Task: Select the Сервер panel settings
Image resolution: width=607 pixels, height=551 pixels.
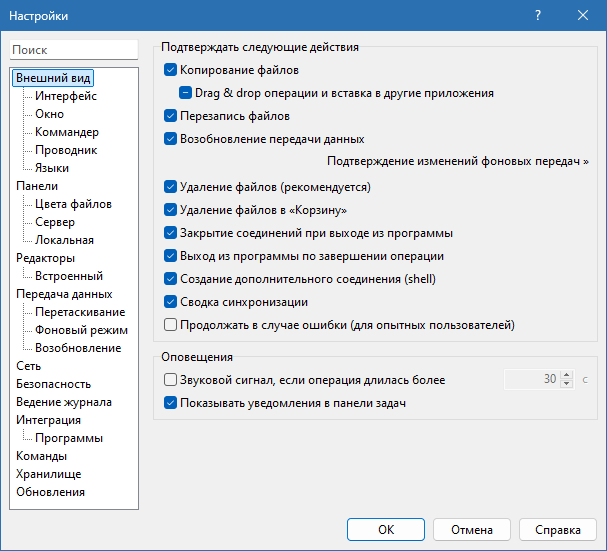Action: pos(55,222)
